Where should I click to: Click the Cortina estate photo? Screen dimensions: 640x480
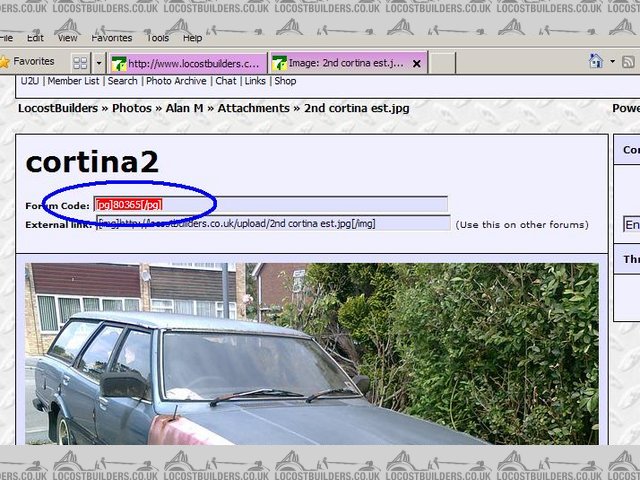pyautogui.click(x=312, y=353)
